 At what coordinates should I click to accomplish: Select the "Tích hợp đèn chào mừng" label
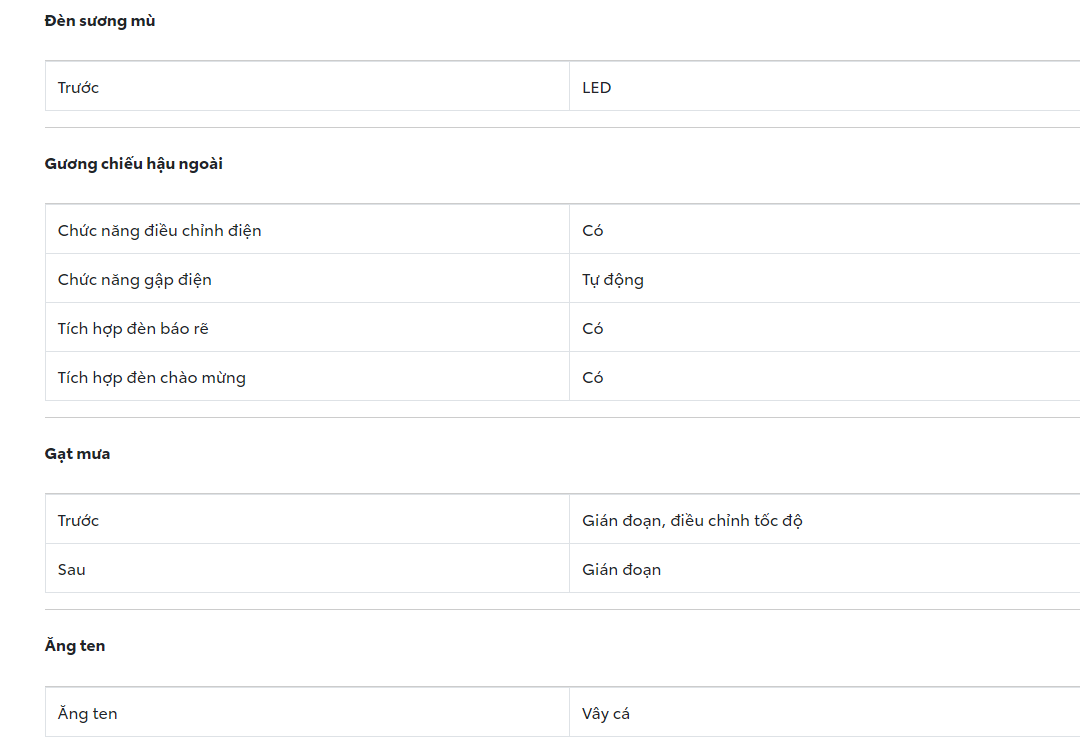152,378
